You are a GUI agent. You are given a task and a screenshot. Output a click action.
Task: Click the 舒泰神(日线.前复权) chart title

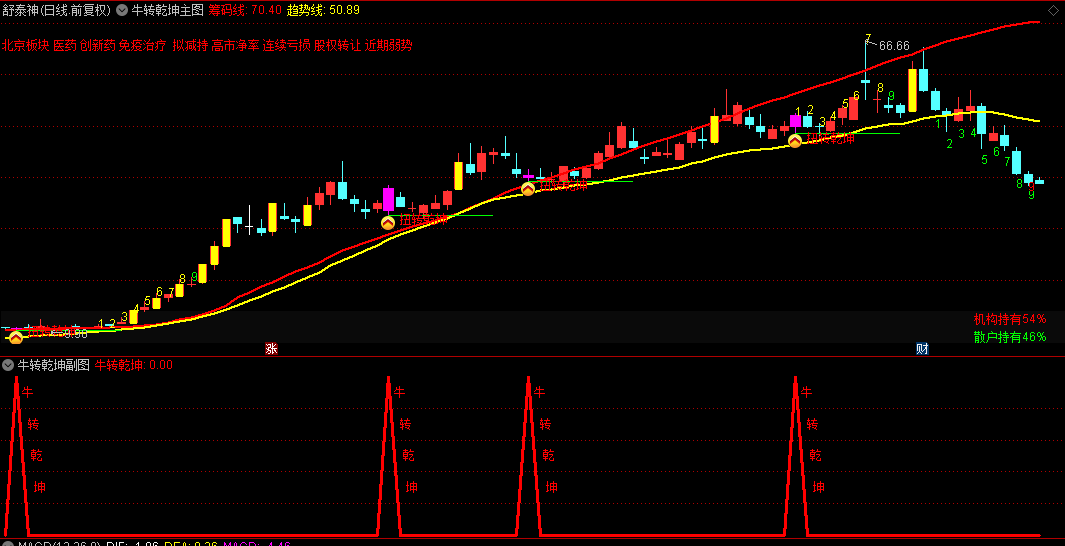(x=56, y=10)
